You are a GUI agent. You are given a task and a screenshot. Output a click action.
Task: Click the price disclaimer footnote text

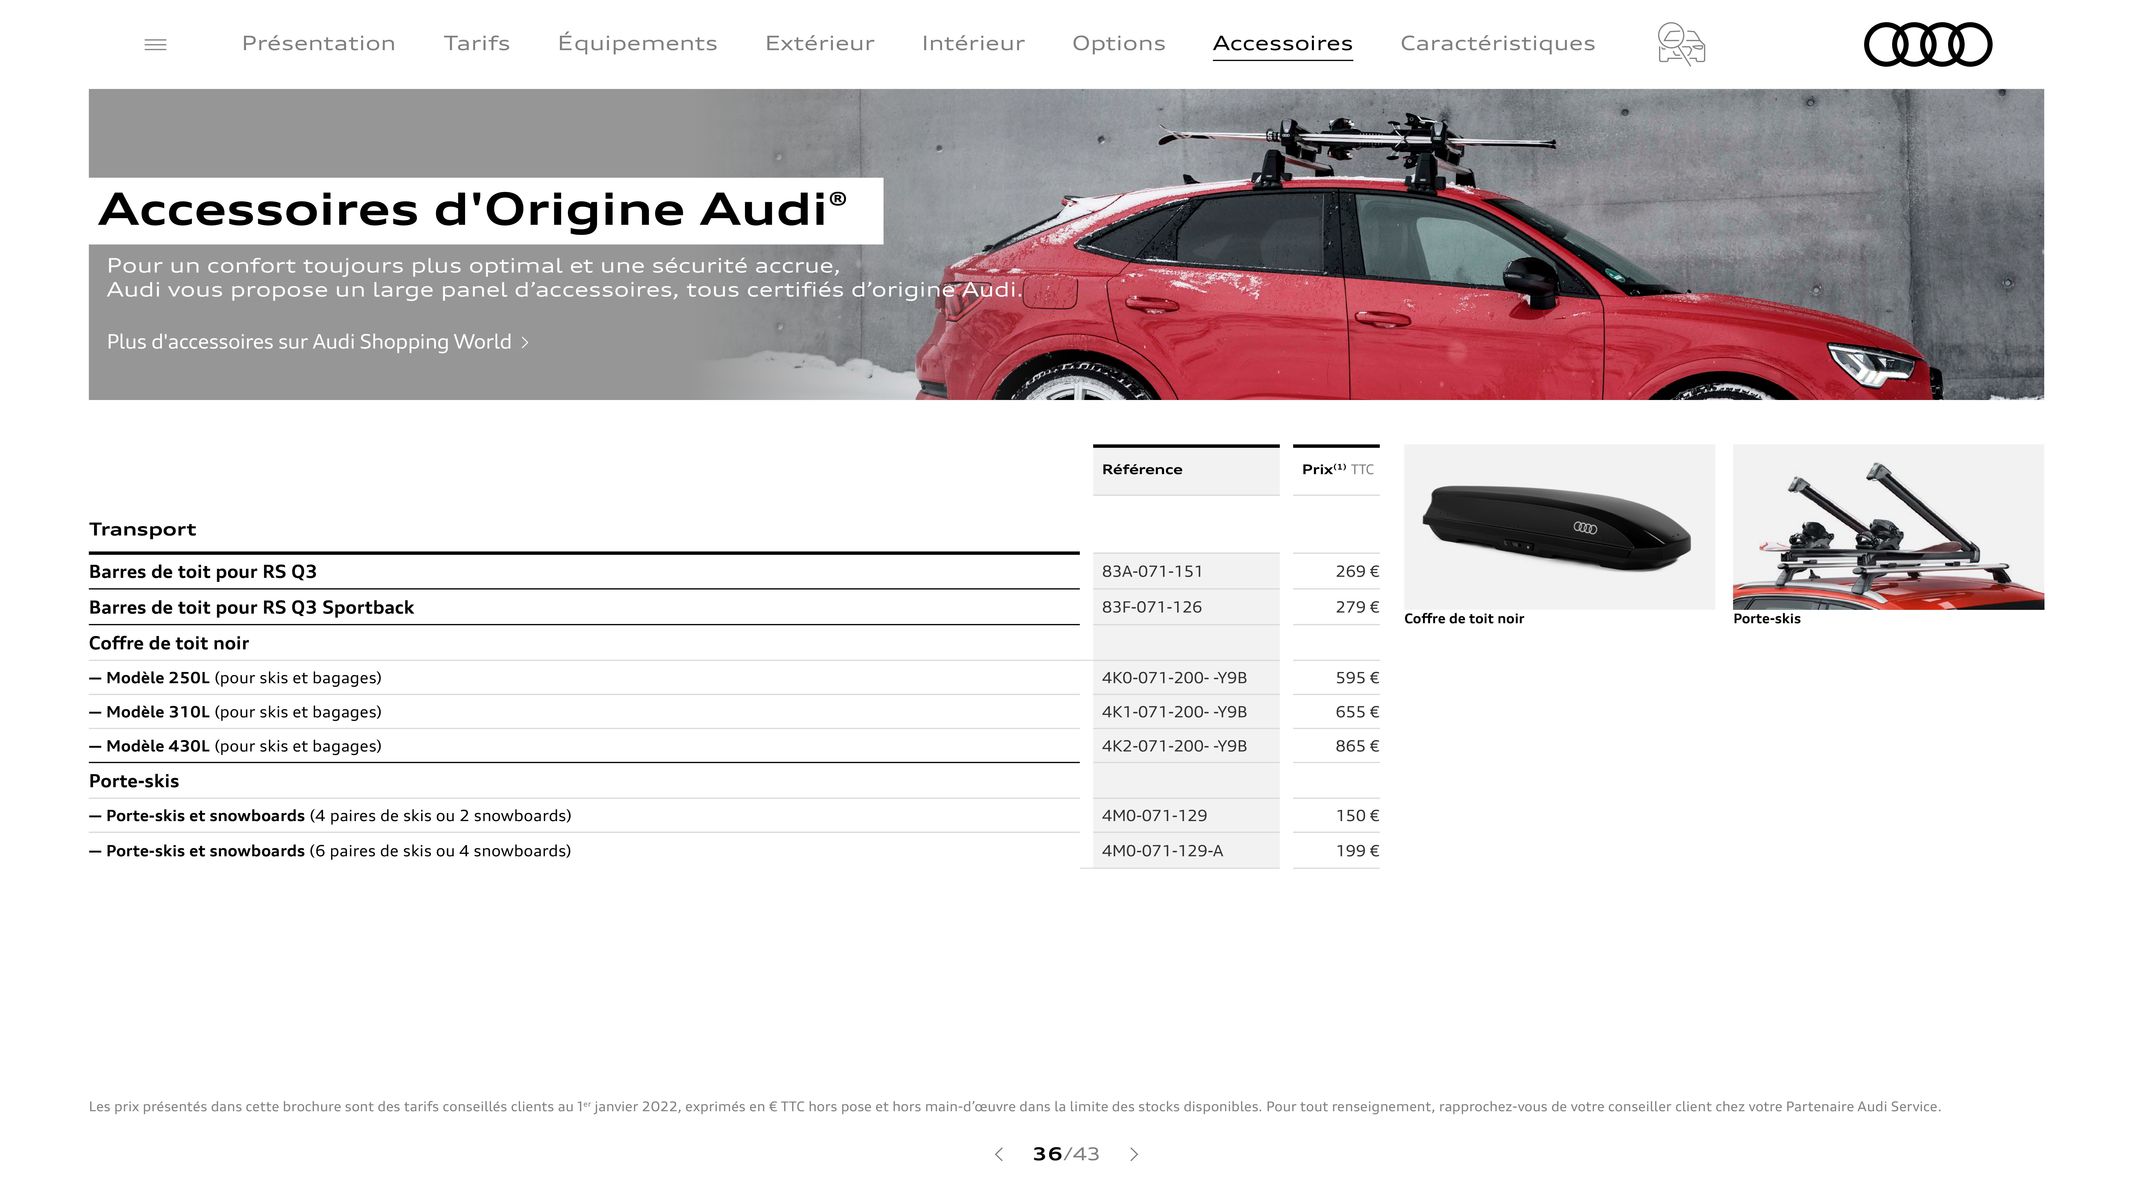(x=1014, y=1107)
